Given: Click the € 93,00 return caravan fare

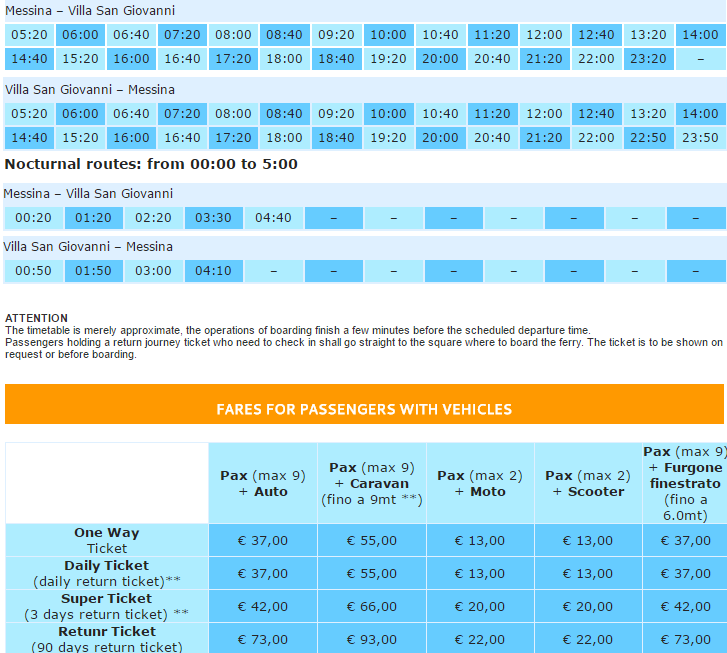Looking at the screenshot, I should click(371, 639).
